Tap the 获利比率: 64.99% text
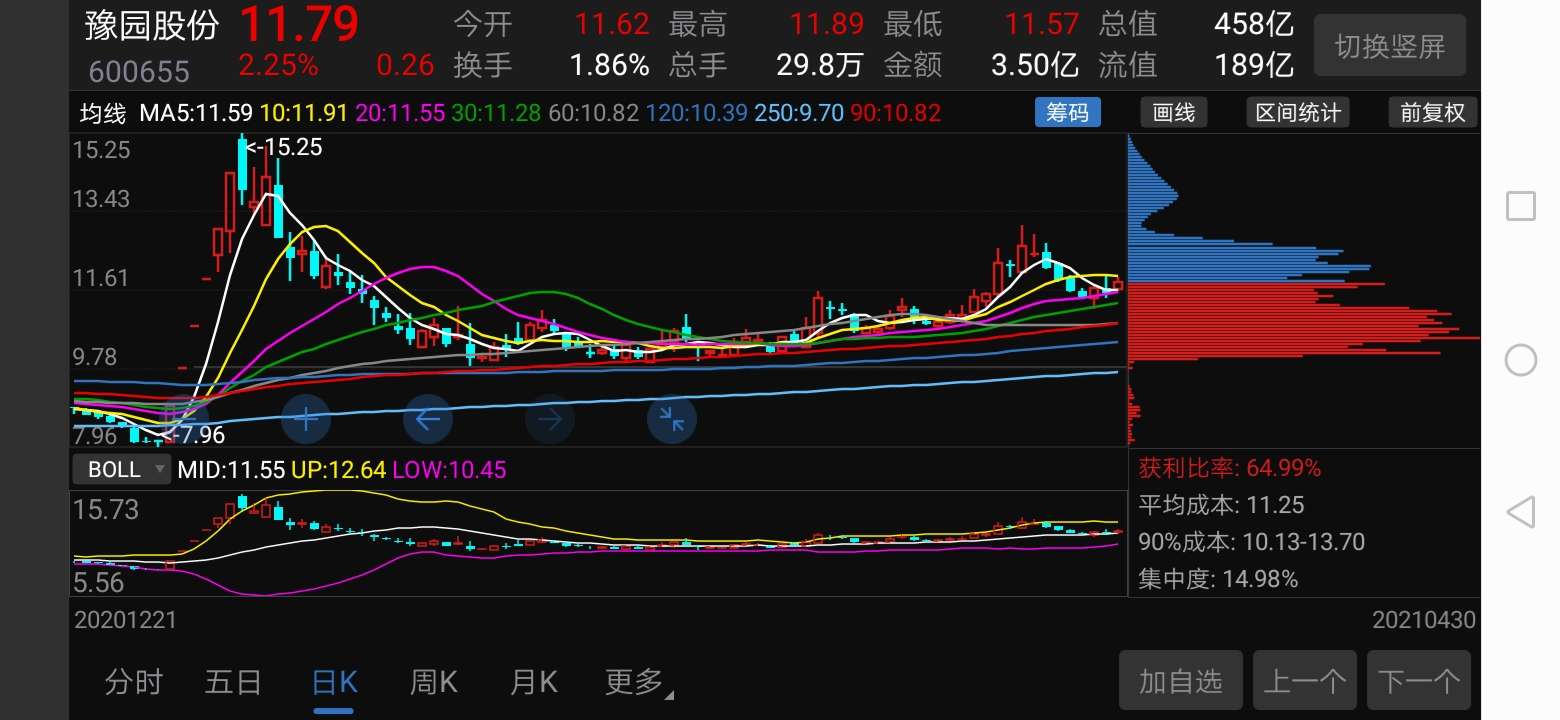 (x=1229, y=468)
